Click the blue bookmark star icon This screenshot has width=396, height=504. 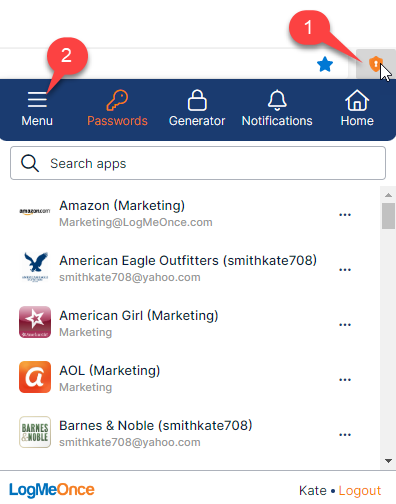coord(325,64)
